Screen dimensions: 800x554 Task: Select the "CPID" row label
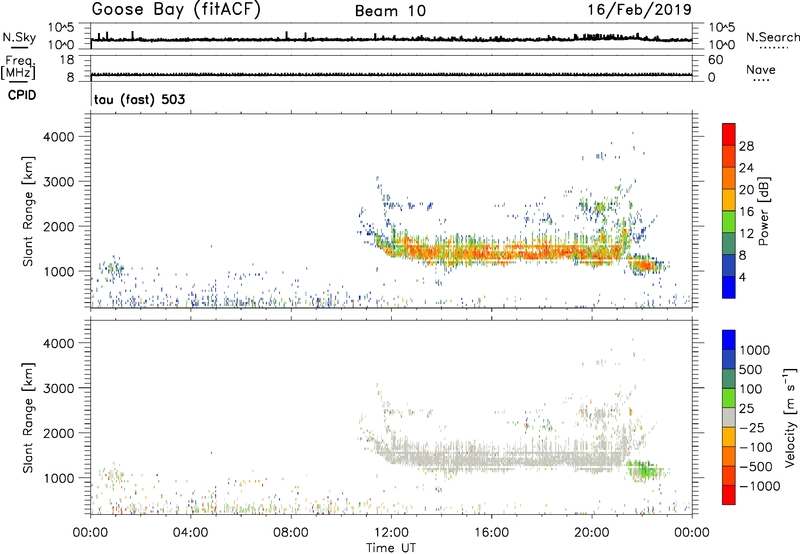(22, 95)
